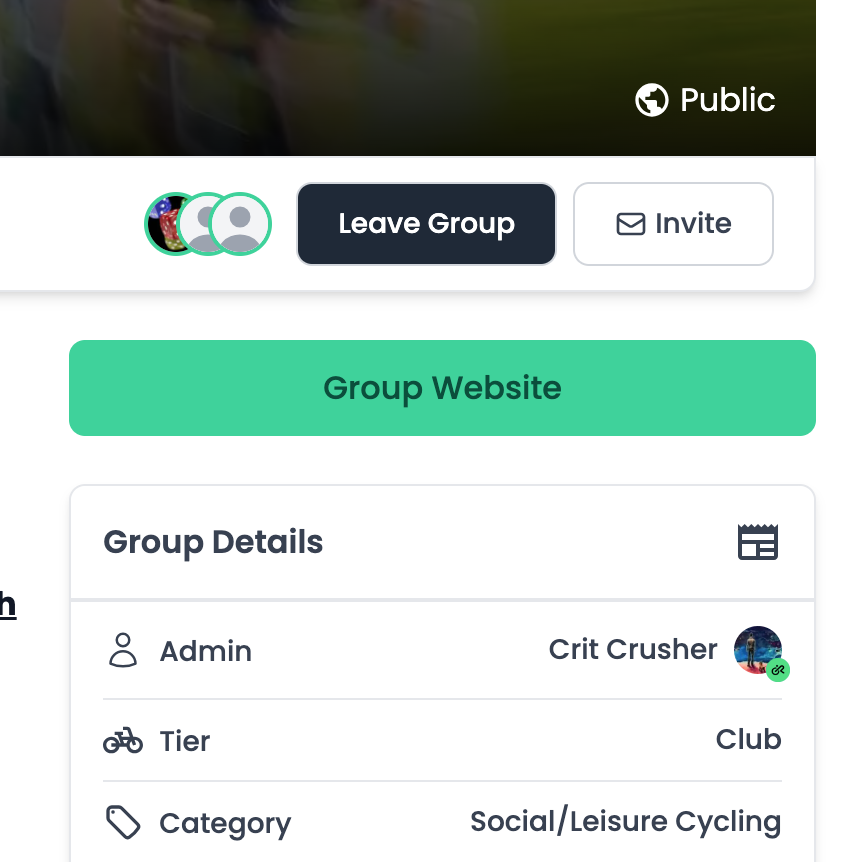Select Social/Leisure Cycling category text
Image resolution: width=860 pixels, height=862 pixels.
pos(626,821)
